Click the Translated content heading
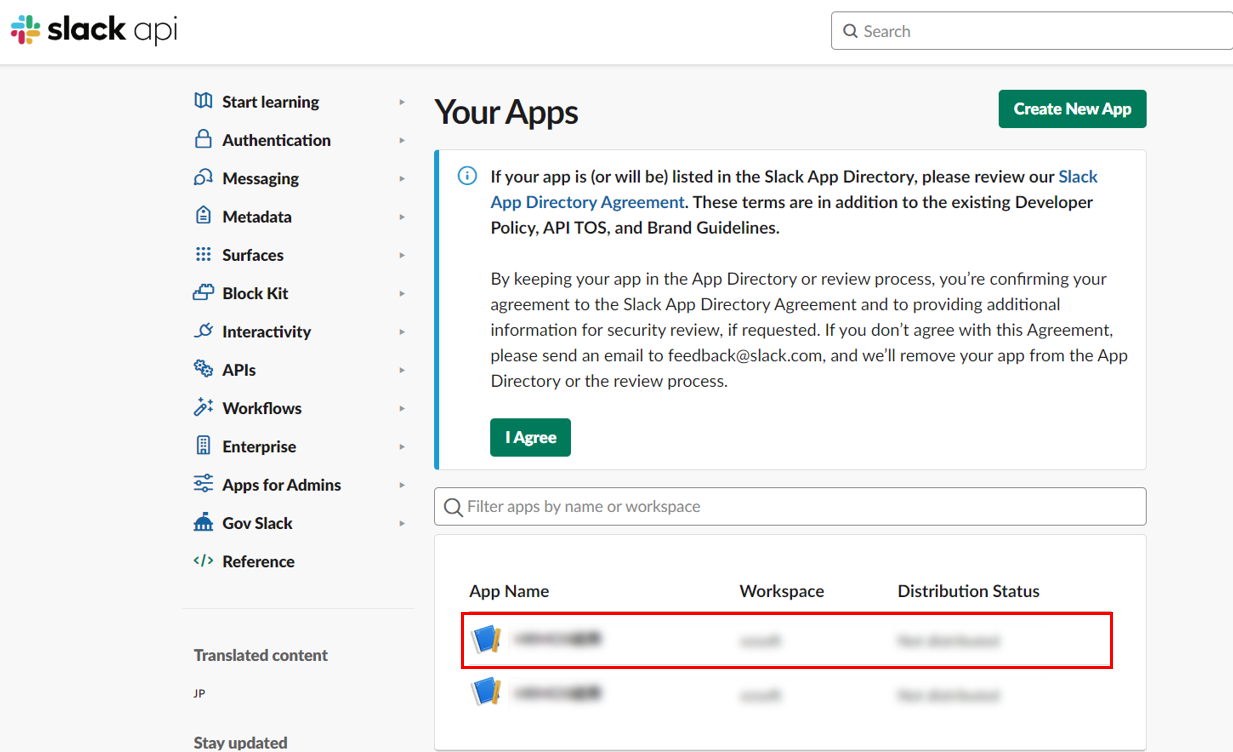Screen dimensions: 1233x752 coord(261,655)
